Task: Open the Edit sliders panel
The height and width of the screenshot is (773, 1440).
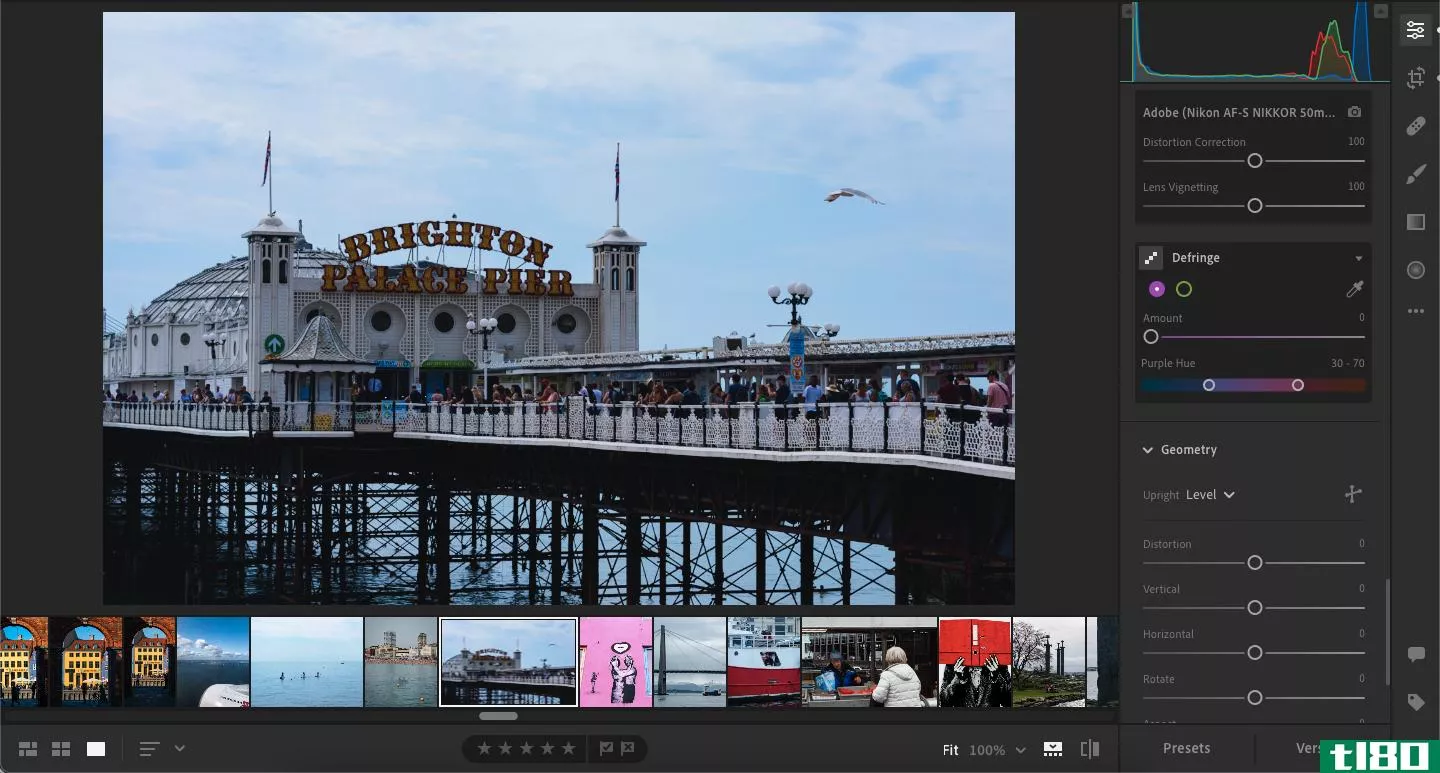Action: coord(1415,30)
